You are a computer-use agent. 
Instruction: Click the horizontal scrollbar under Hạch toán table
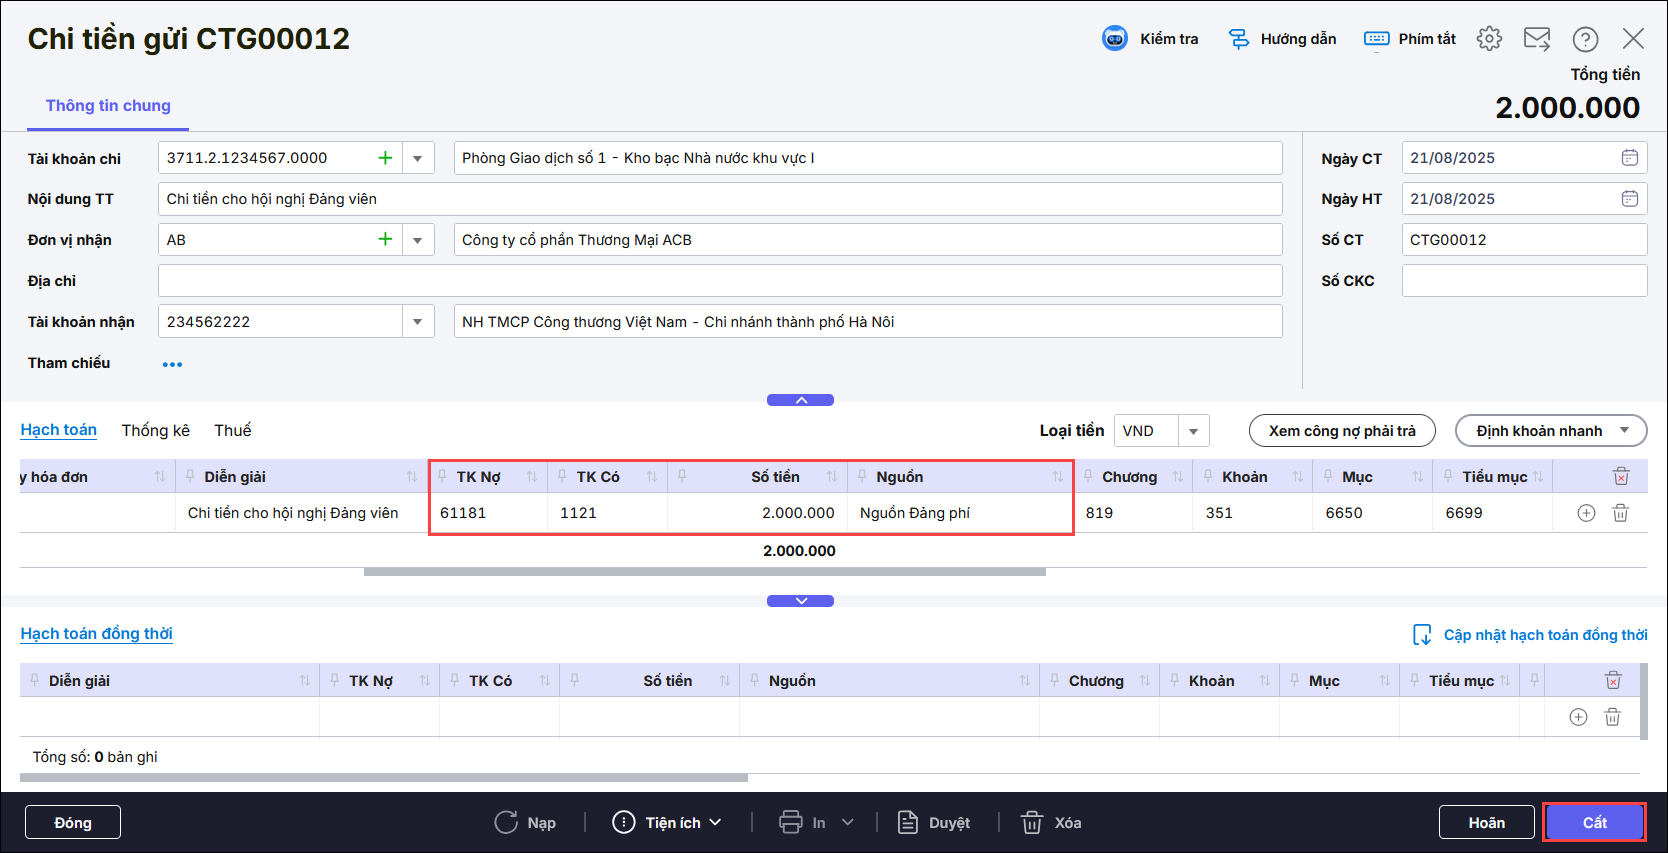click(x=704, y=572)
